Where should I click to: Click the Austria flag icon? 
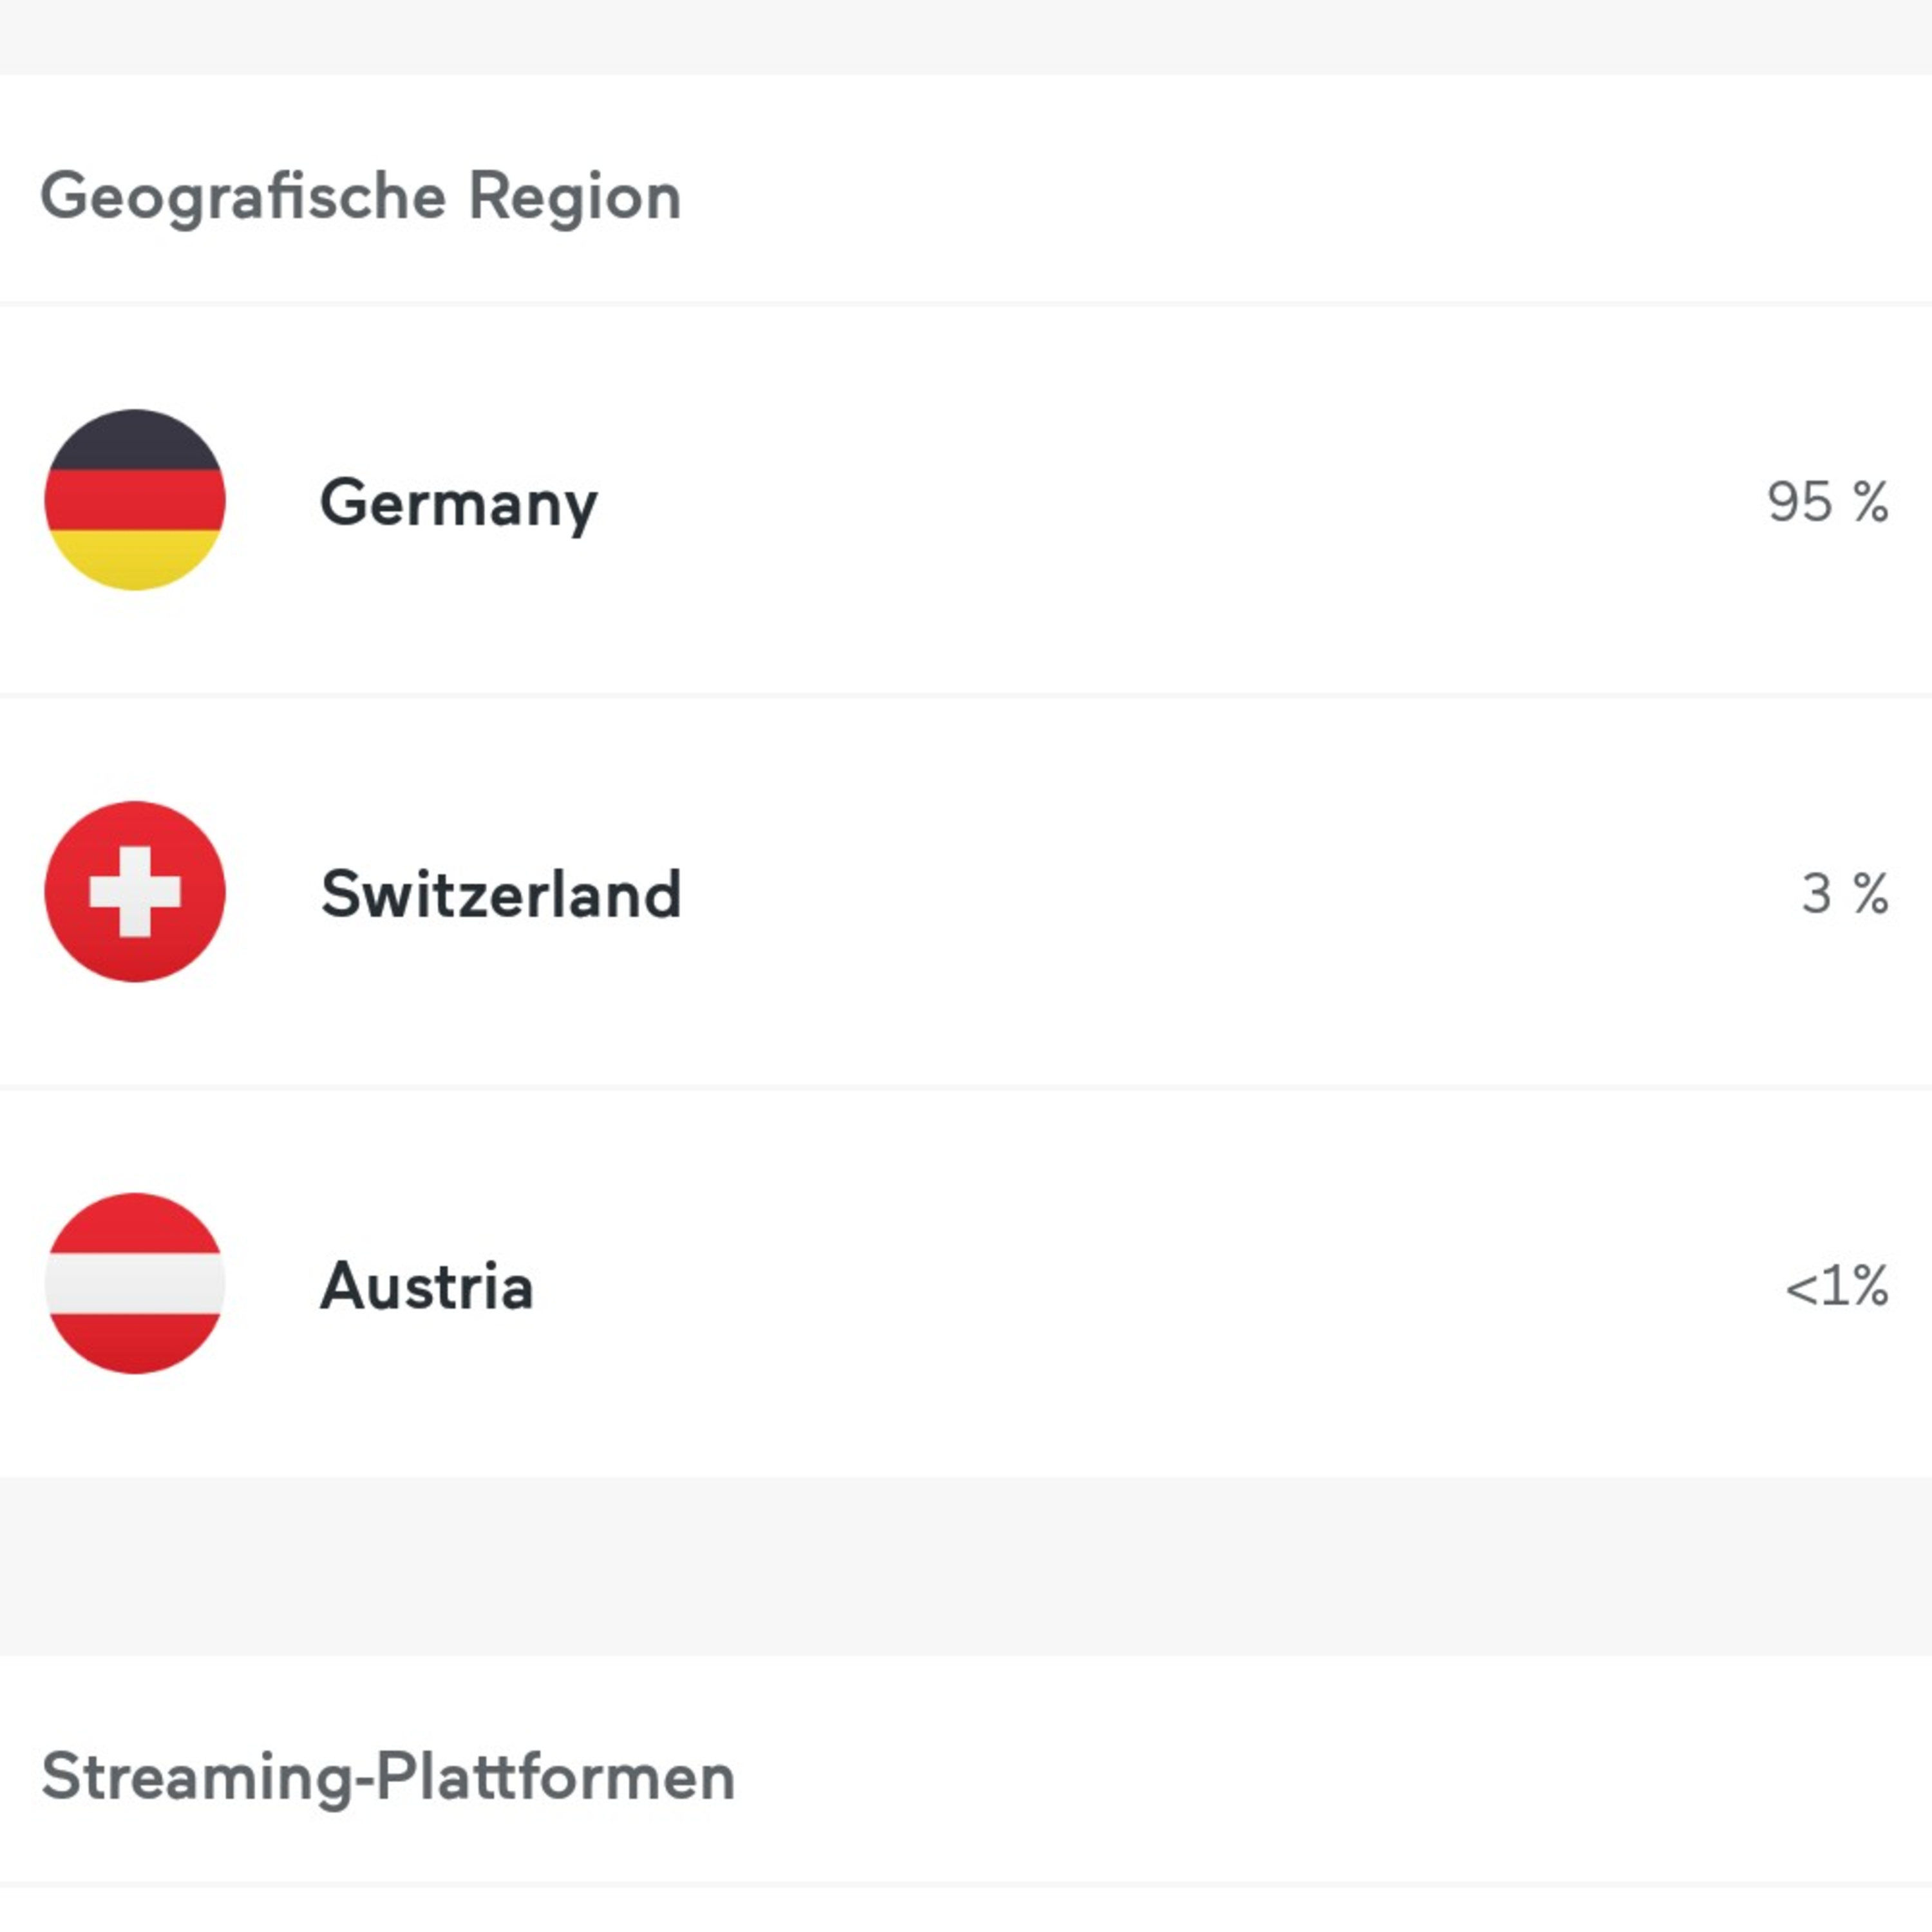(x=135, y=1283)
